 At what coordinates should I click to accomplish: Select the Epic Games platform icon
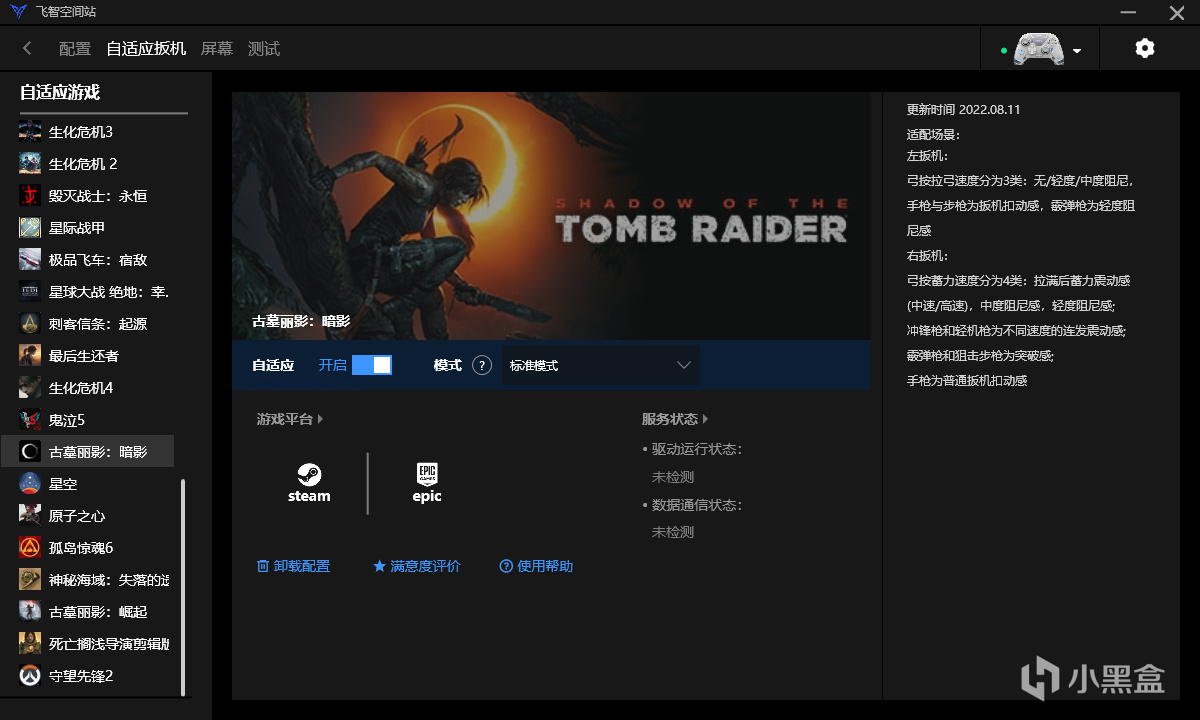pos(427,483)
